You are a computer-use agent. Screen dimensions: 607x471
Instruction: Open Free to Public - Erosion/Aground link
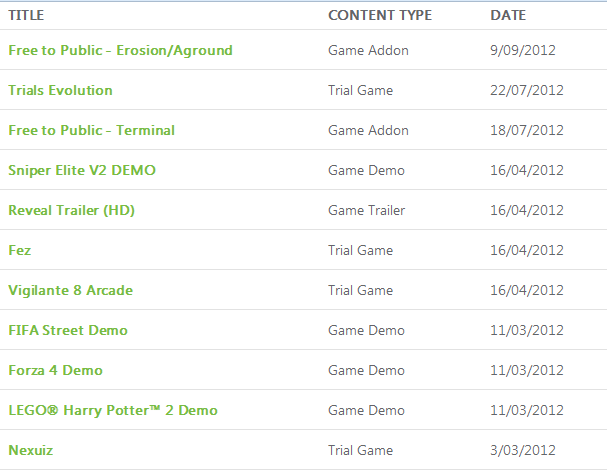click(120, 50)
